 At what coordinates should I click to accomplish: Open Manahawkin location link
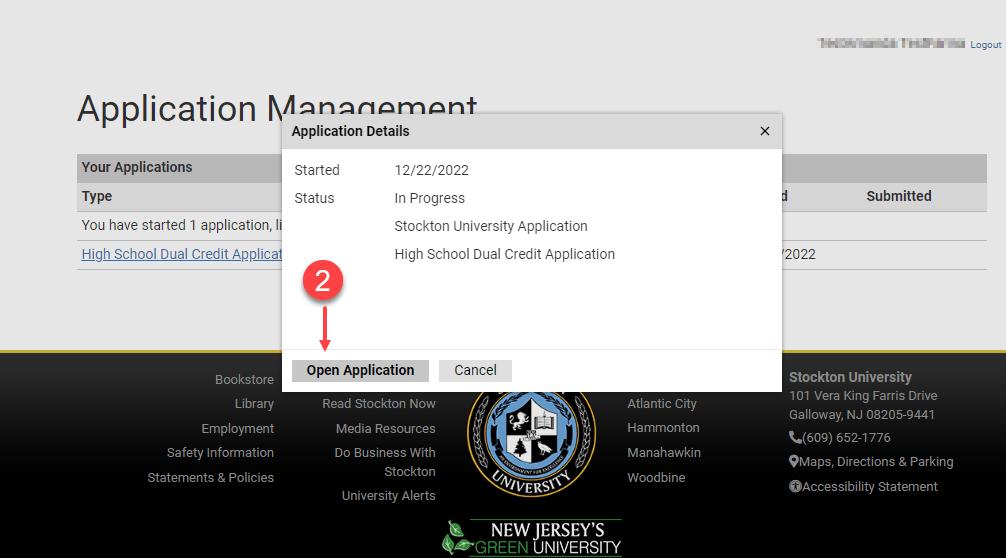click(x=664, y=453)
